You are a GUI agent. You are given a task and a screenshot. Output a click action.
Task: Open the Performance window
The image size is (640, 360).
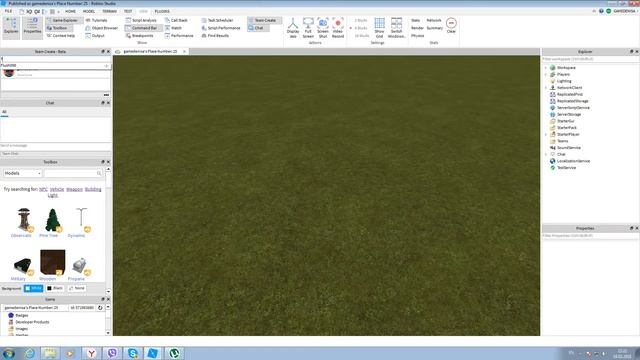point(179,36)
